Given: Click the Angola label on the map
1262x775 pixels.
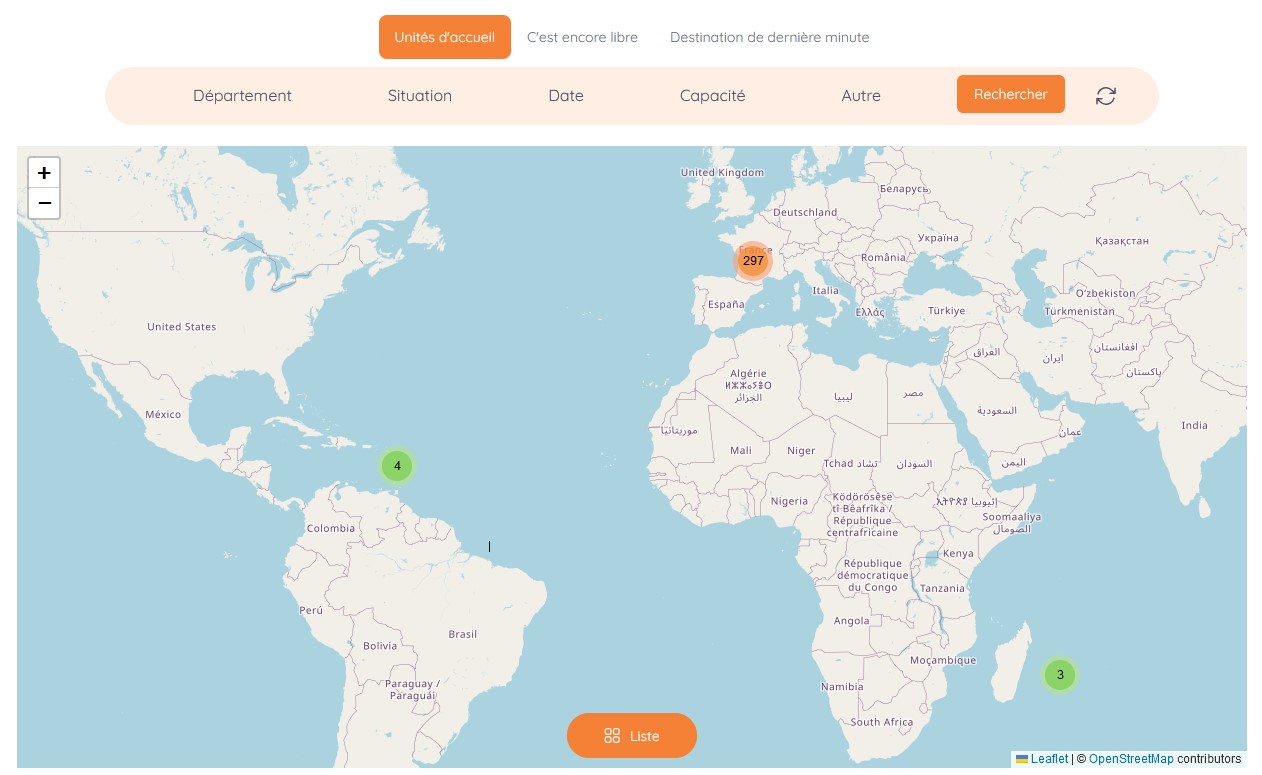Looking at the screenshot, I should click(x=851, y=620).
